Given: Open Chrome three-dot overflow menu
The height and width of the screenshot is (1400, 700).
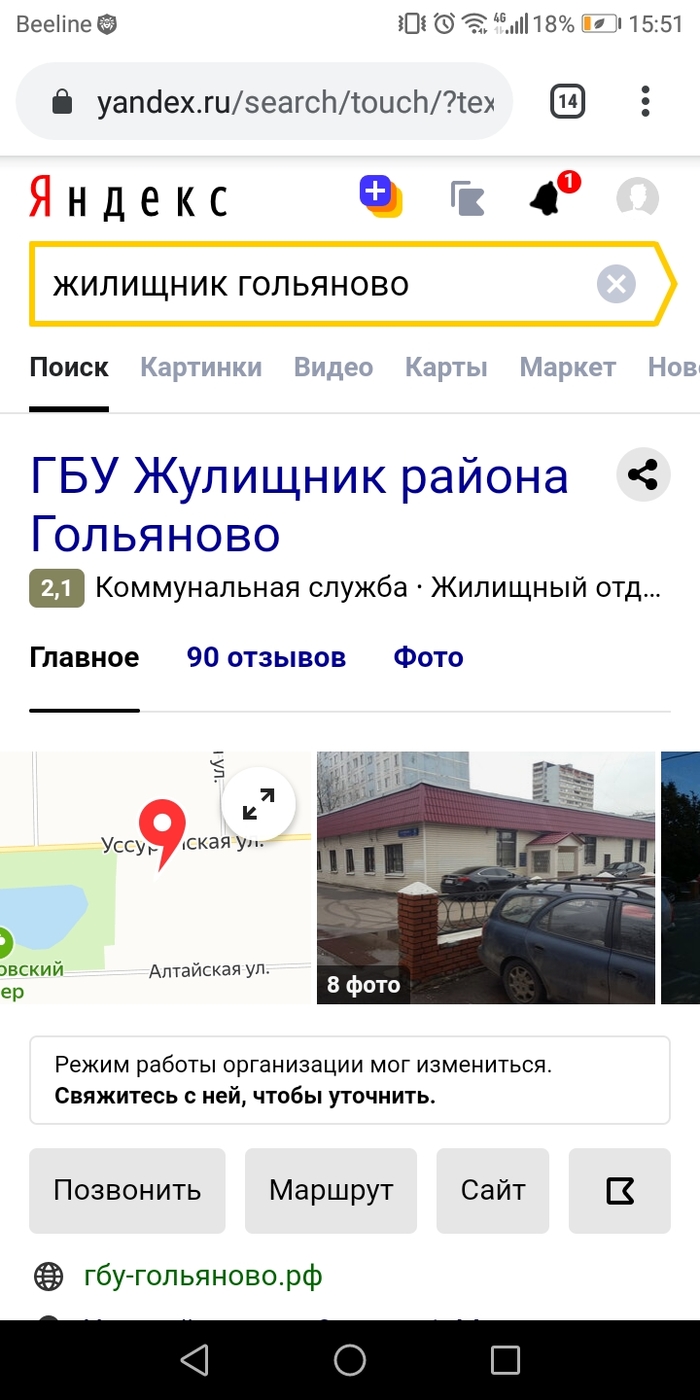Looking at the screenshot, I should 645,101.
